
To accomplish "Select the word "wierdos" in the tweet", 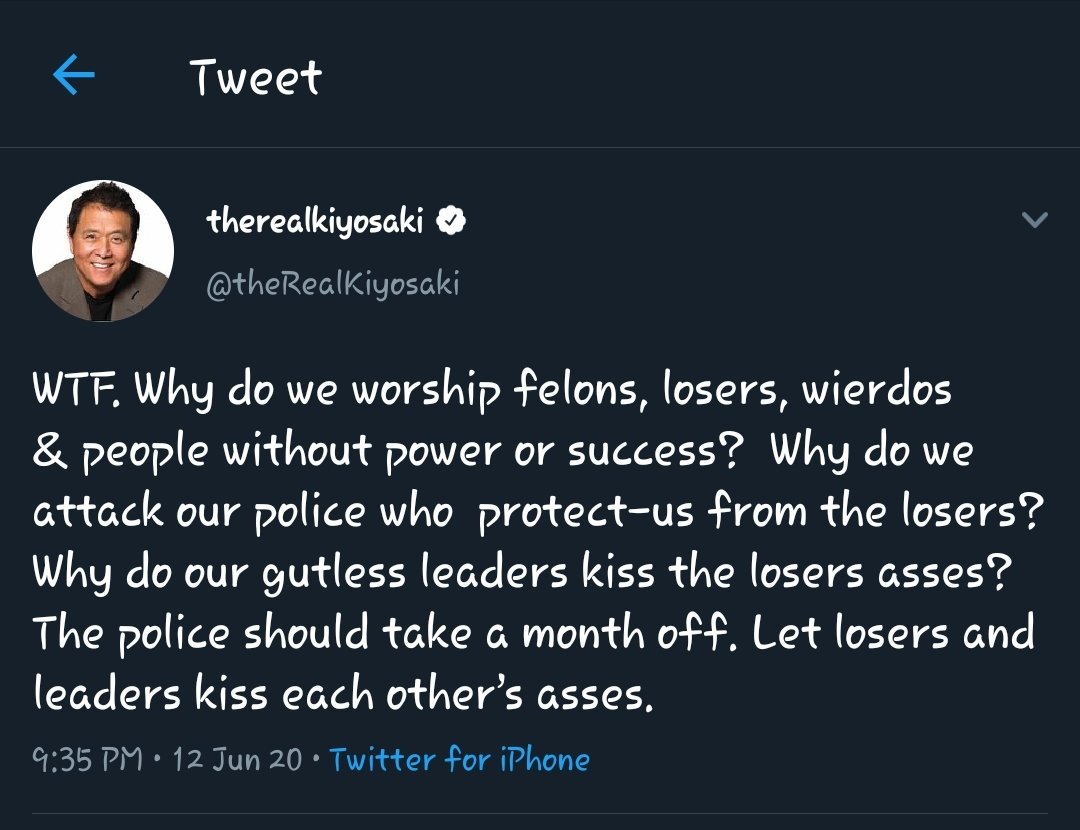I will [875, 388].
